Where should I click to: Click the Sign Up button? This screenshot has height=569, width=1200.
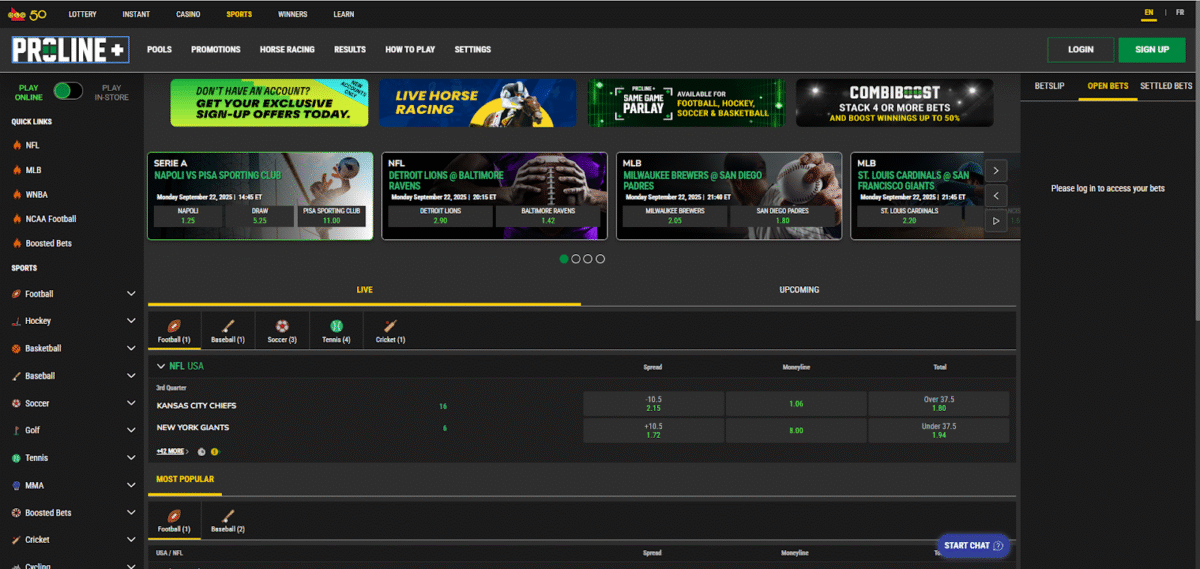tap(1152, 49)
